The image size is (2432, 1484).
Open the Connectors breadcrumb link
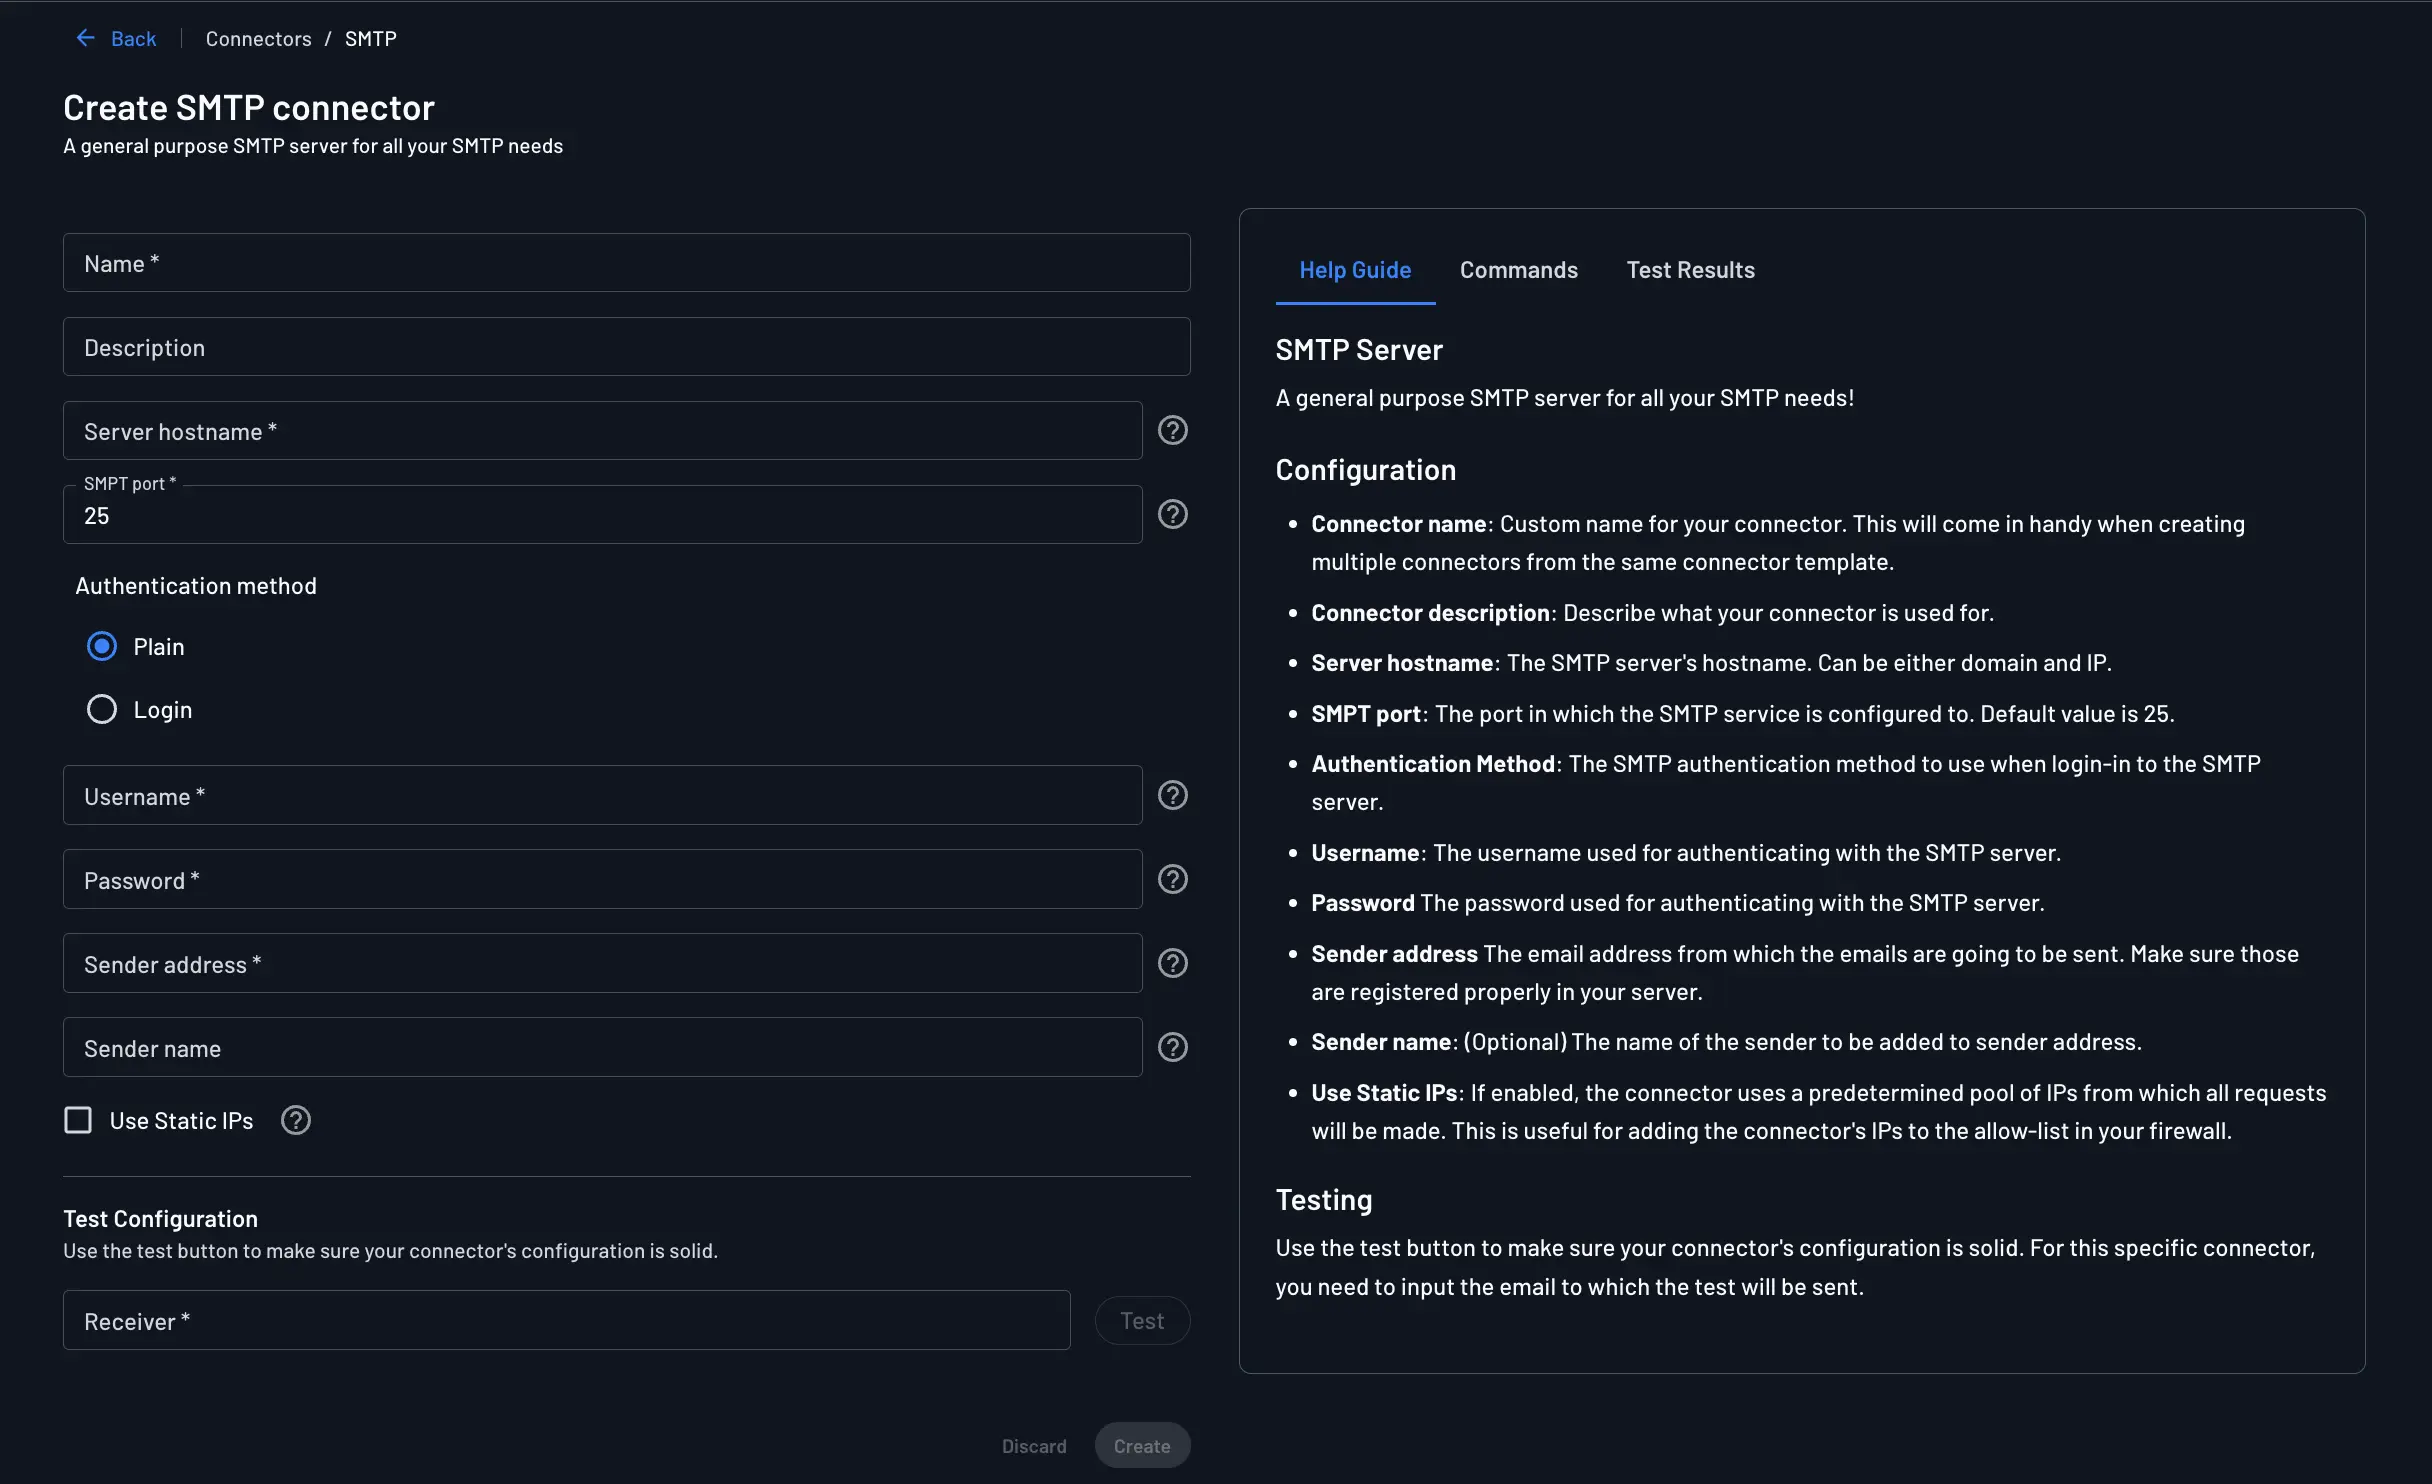coord(258,38)
